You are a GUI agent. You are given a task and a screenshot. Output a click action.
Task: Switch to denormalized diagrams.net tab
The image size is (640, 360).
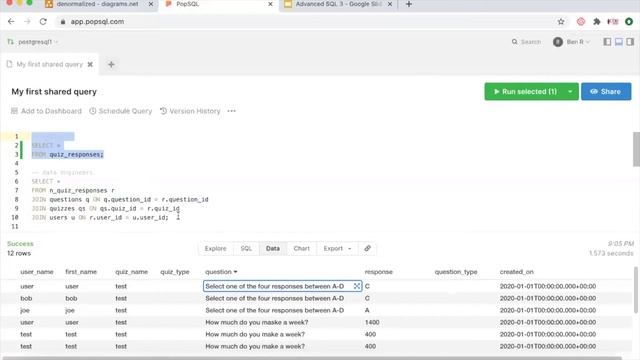click(x=97, y=4)
